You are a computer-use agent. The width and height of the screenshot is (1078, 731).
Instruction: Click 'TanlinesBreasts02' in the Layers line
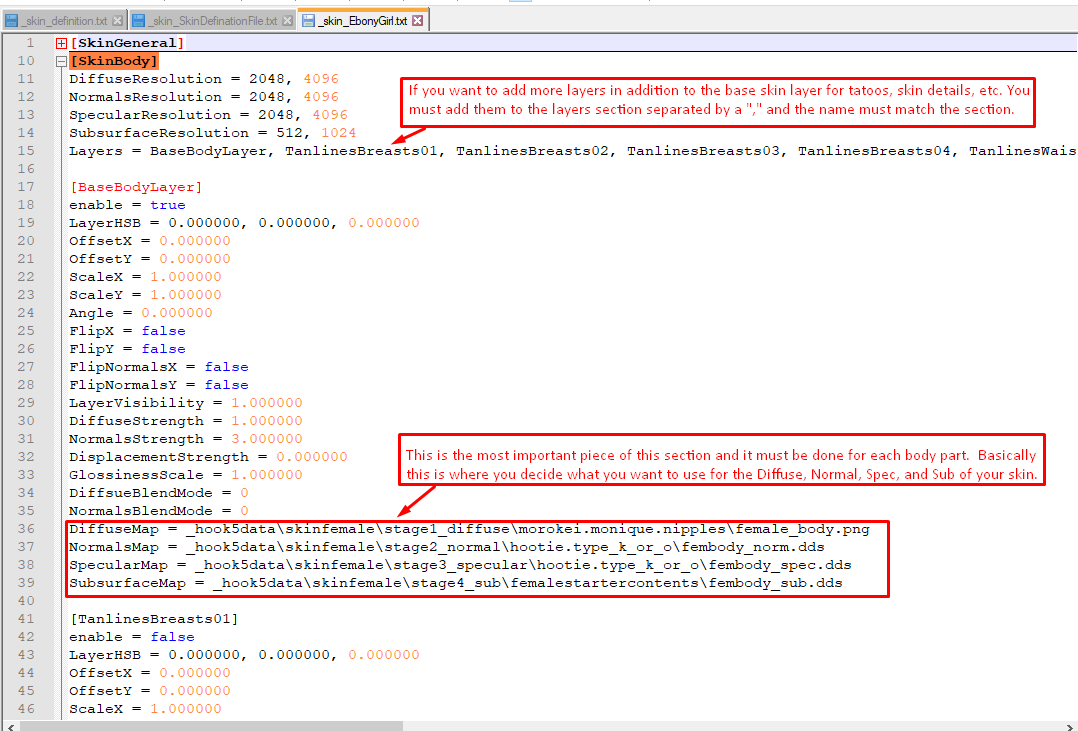(x=532, y=151)
